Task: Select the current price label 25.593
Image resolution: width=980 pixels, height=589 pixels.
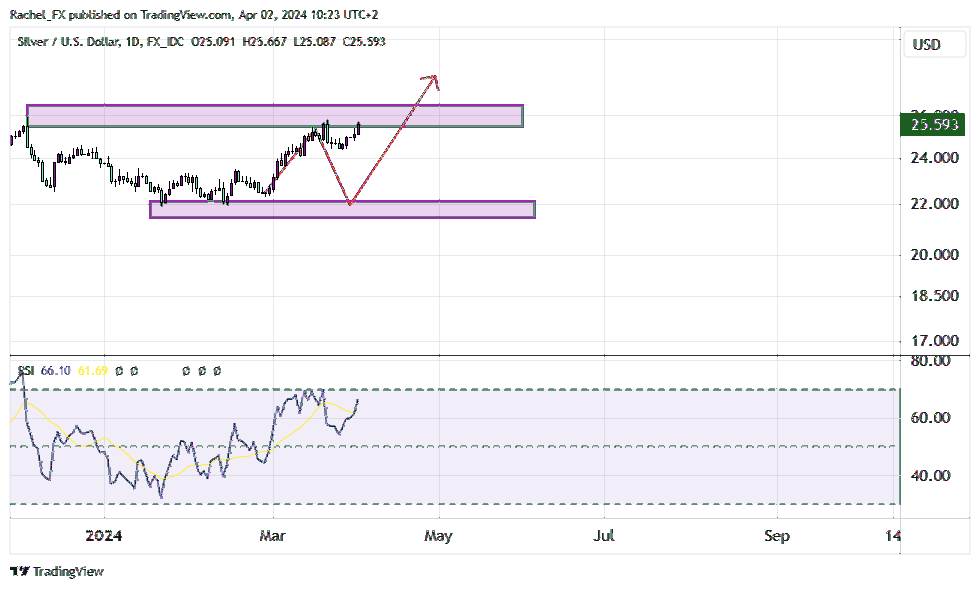Action: (x=932, y=124)
